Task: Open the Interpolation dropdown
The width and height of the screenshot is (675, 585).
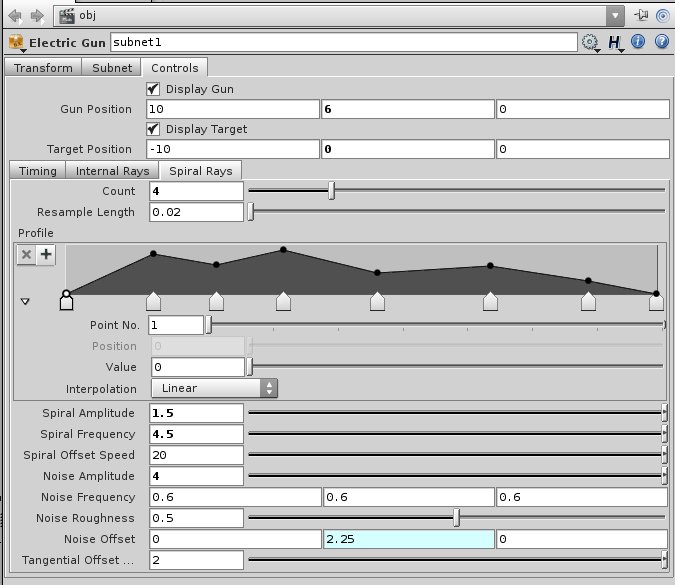Action: coord(214,388)
